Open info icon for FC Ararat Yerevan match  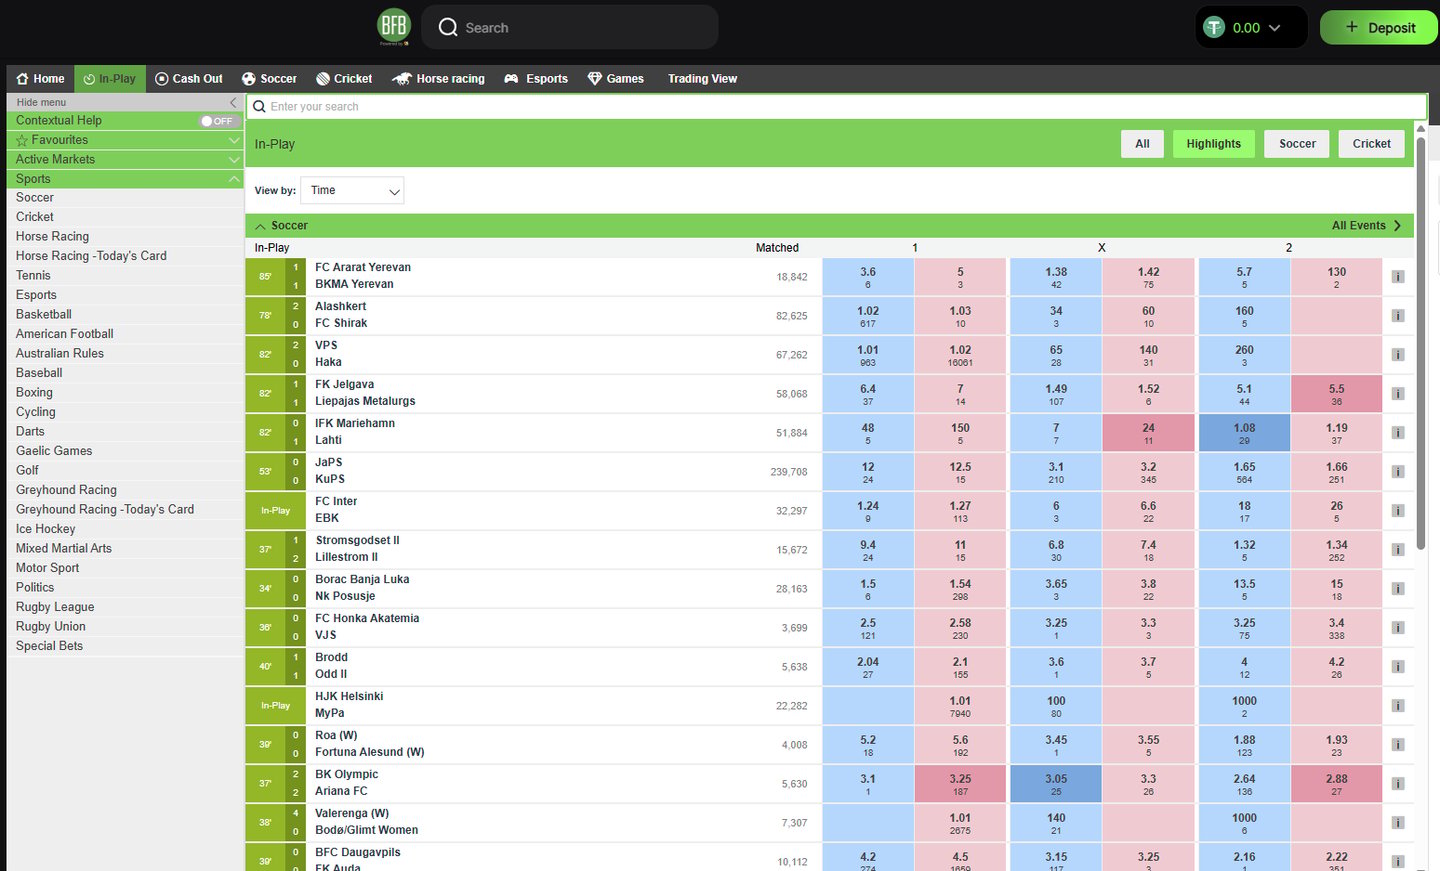click(1398, 277)
